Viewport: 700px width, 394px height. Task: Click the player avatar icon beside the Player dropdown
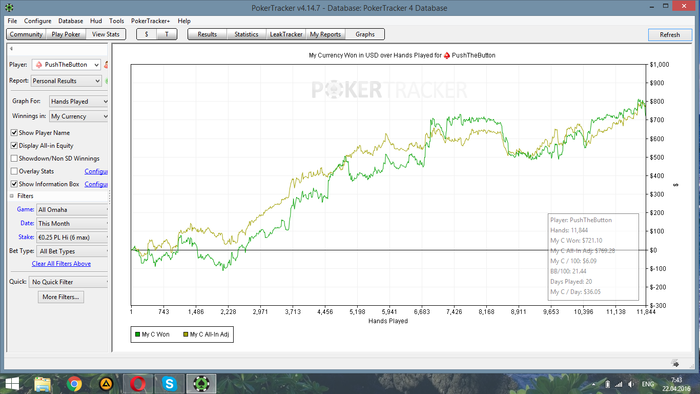[106, 65]
